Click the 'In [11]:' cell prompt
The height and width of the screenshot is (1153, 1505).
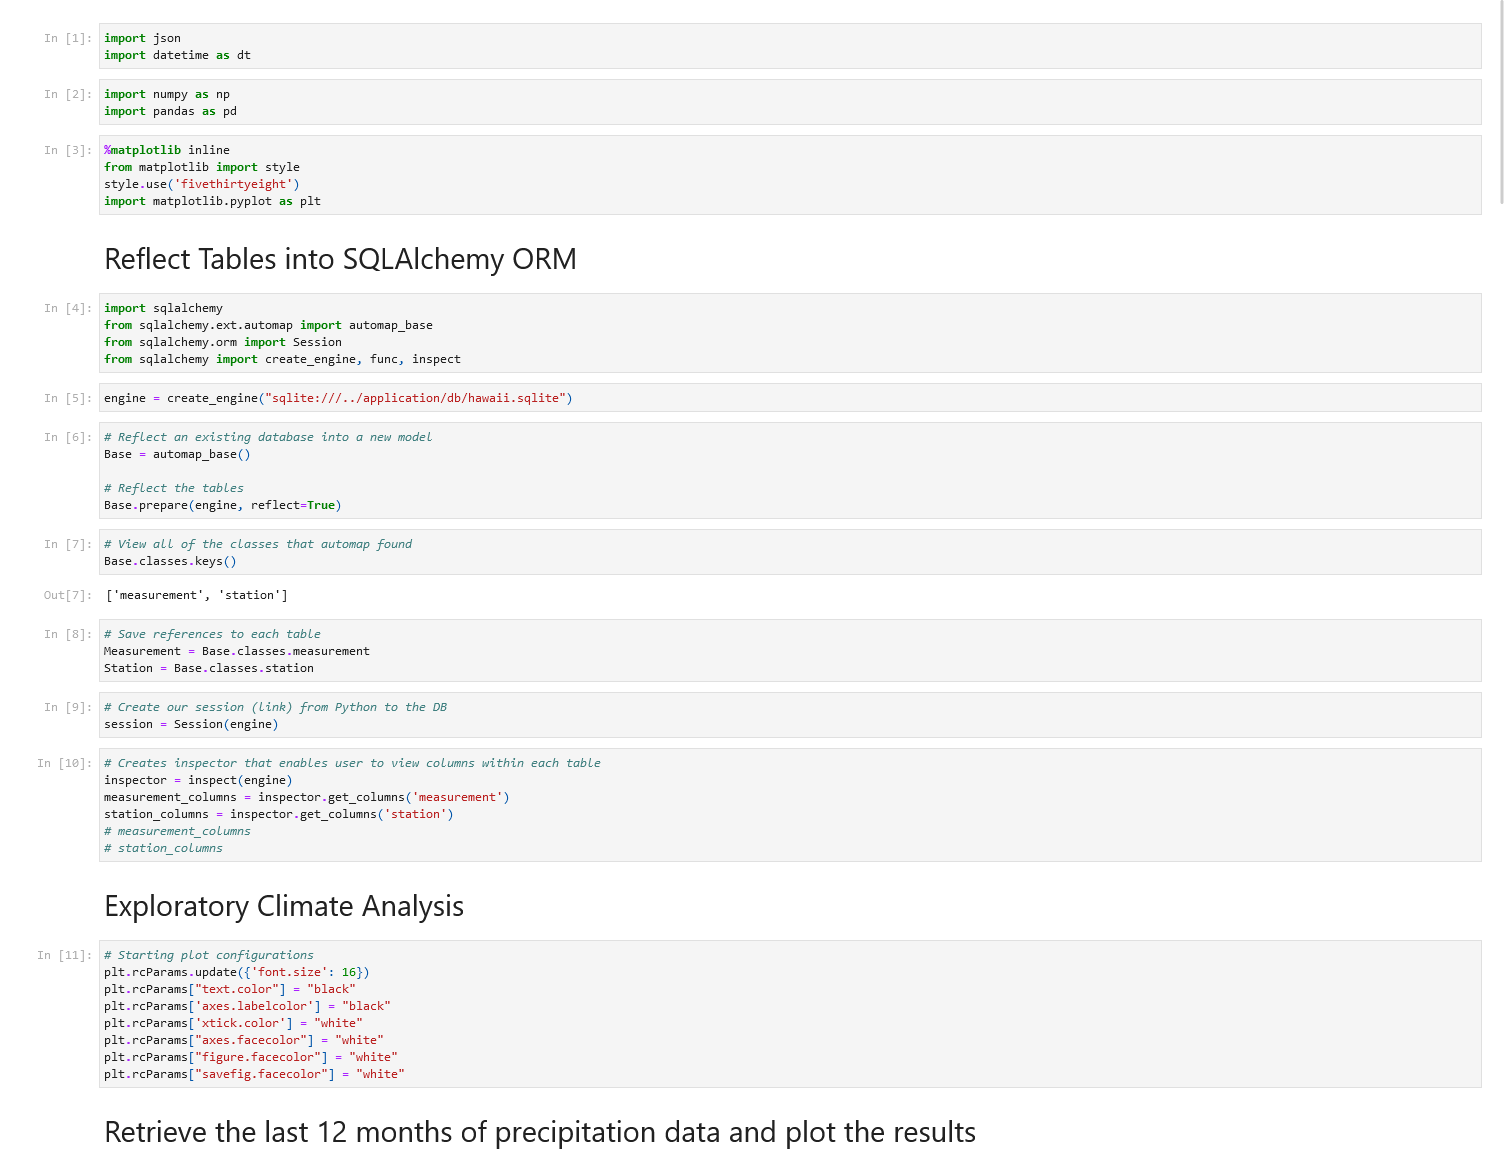pyautogui.click(x=64, y=955)
